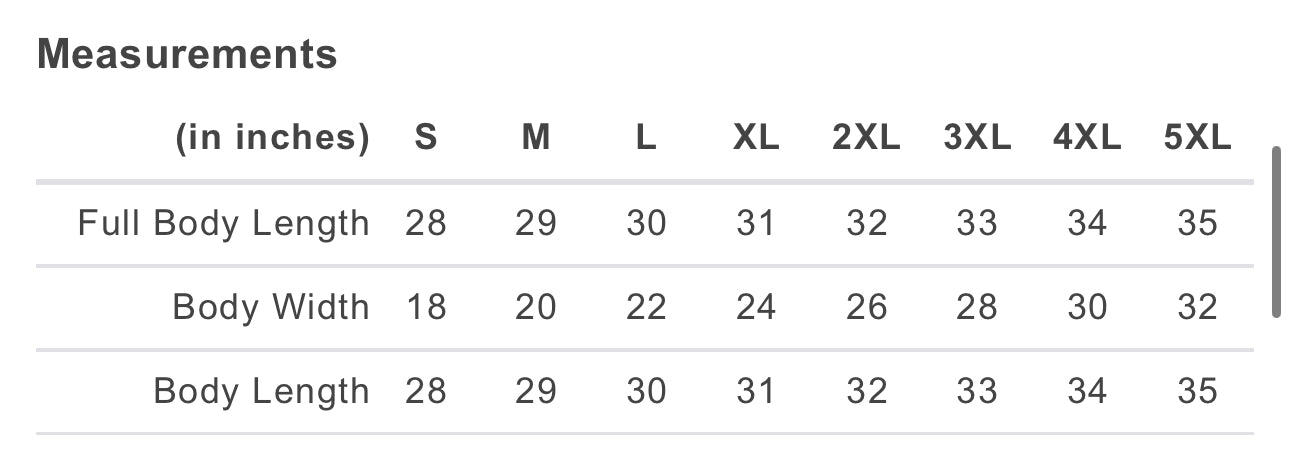Click Body Width value 32 for 5XL

tap(1197, 307)
